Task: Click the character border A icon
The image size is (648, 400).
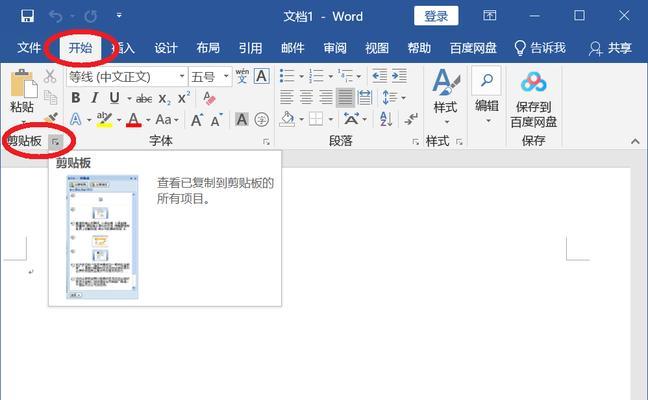Action: pyautogui.click(x=262, y=76)
